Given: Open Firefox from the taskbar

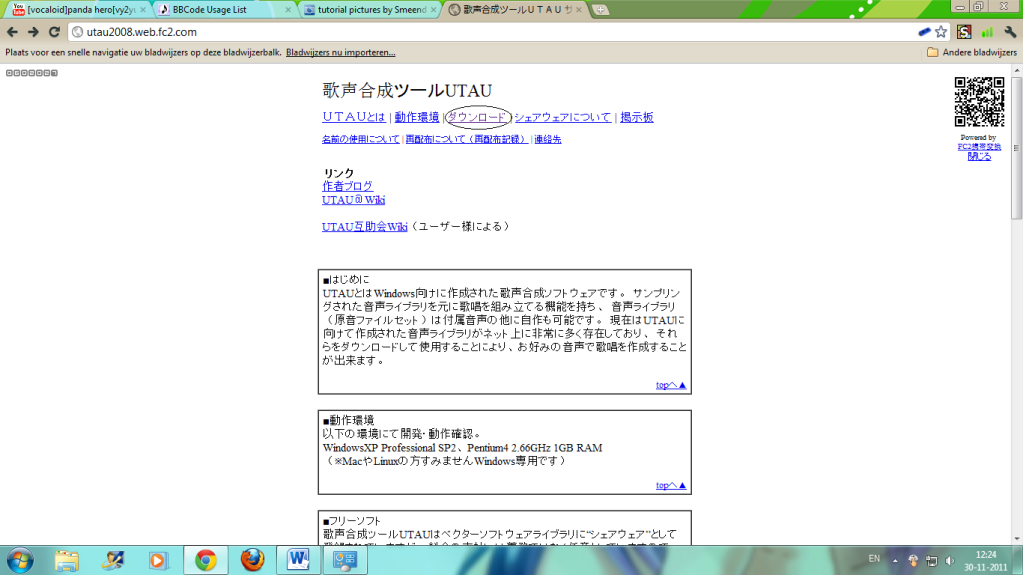Looking at the screenshot, I should pyautogui.click(x=252, y=560).
